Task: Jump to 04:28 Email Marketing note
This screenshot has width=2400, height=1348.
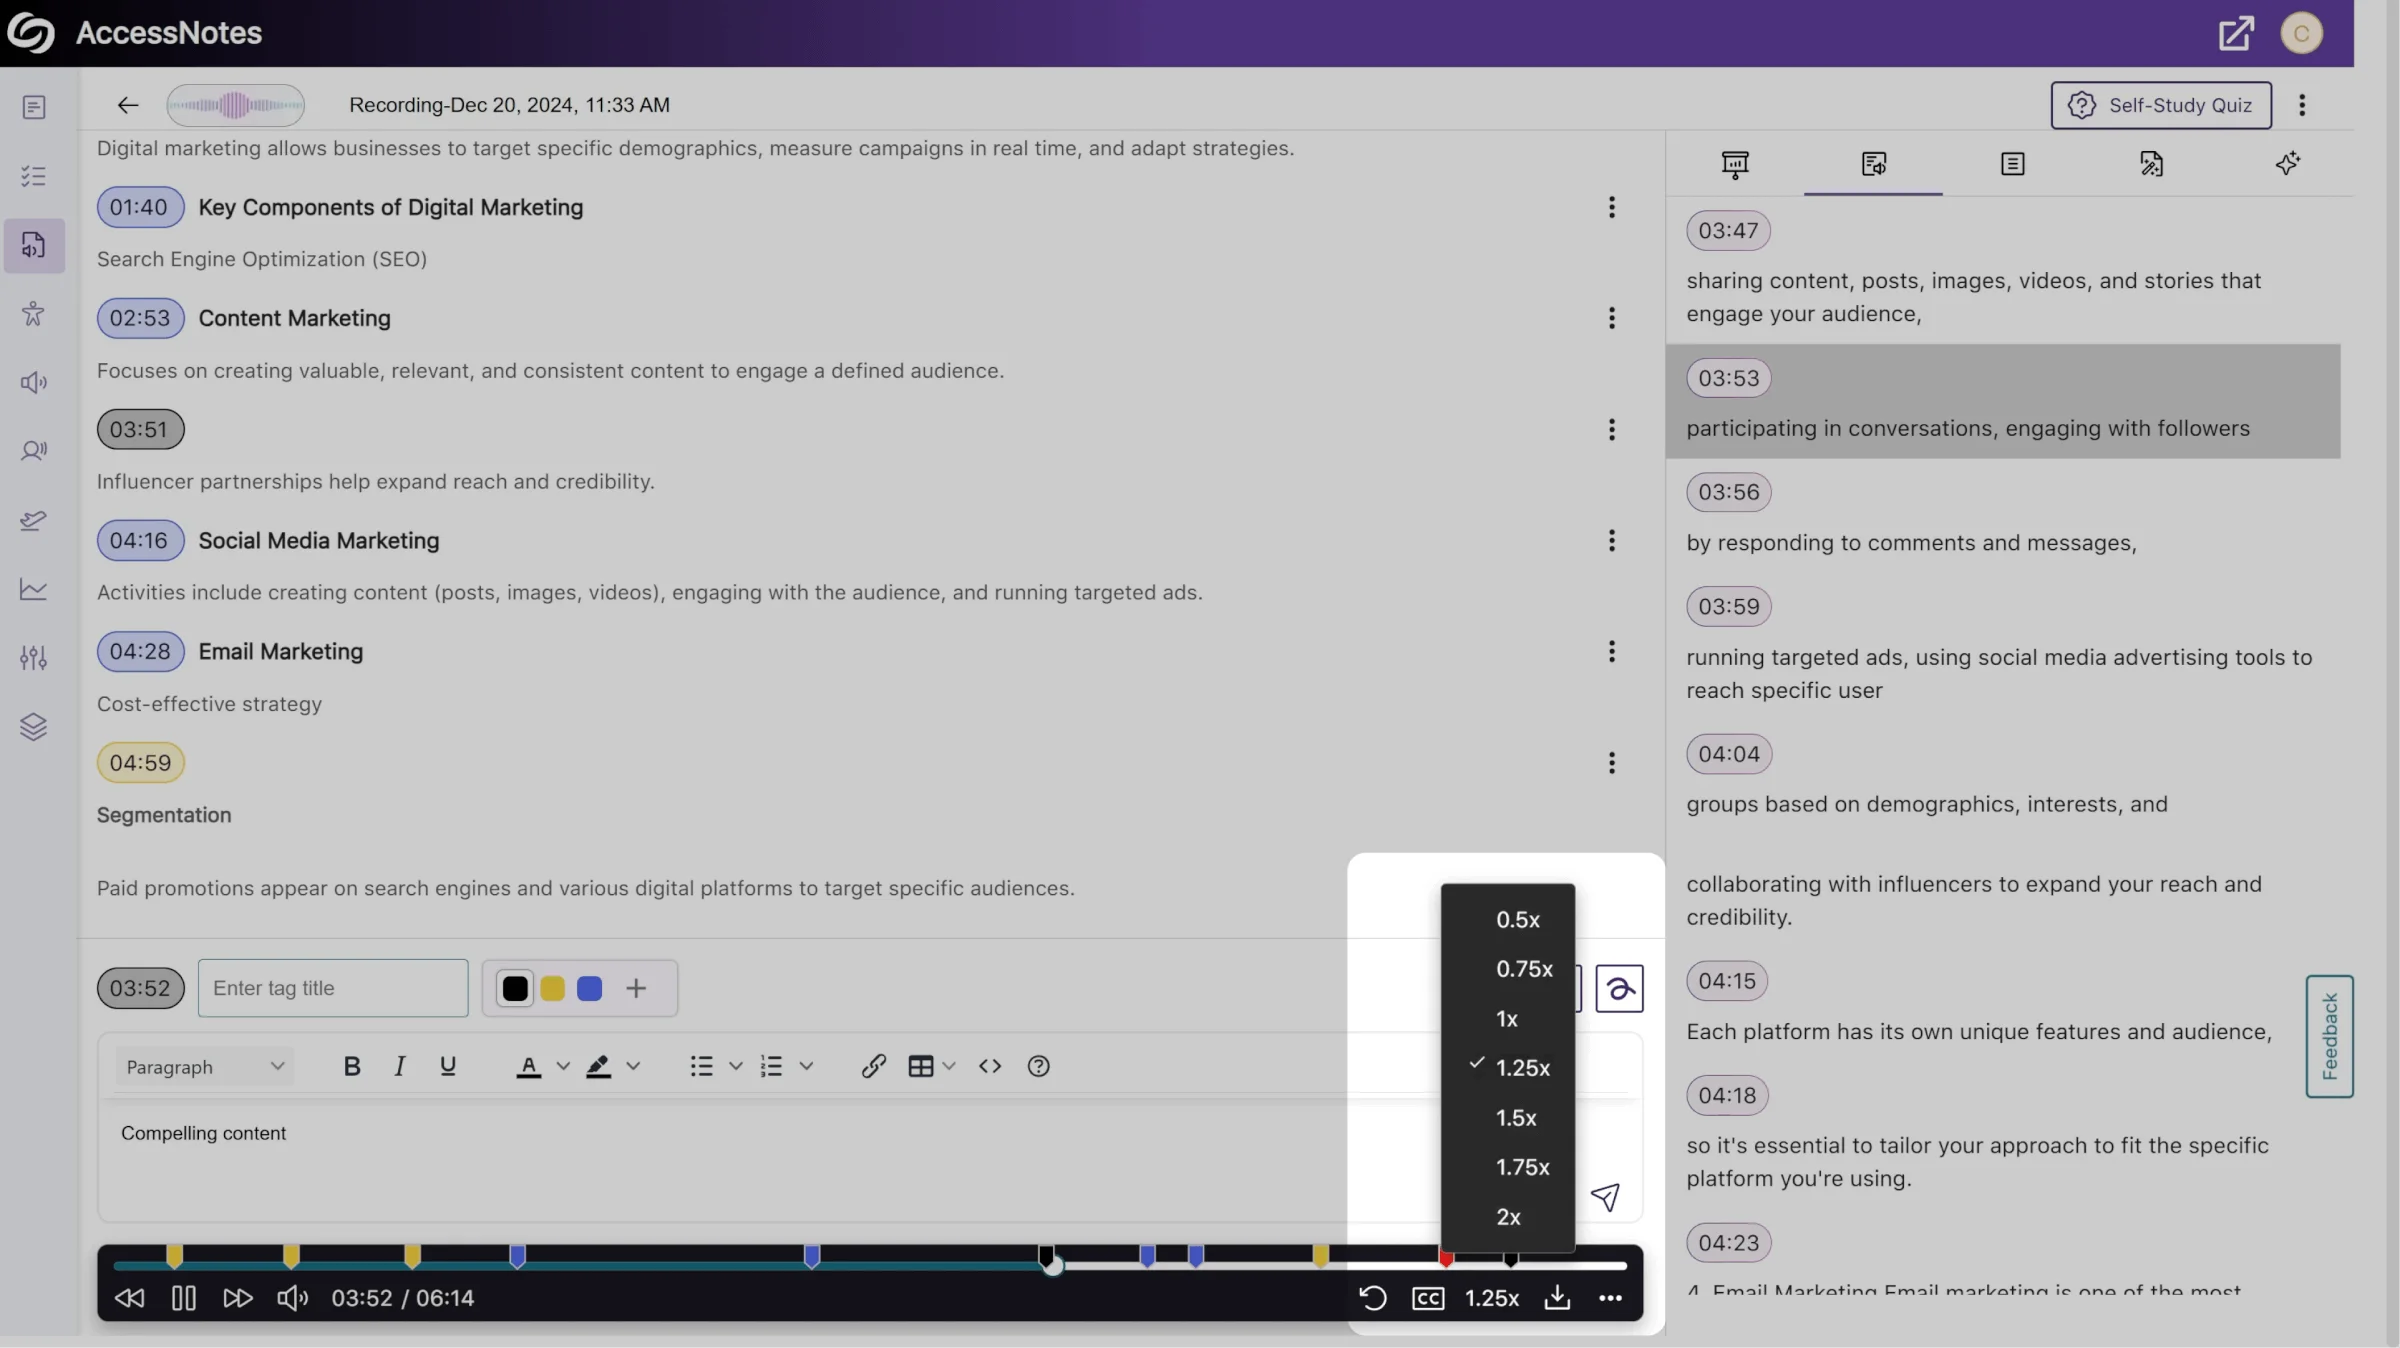Action: coord(140,651)
